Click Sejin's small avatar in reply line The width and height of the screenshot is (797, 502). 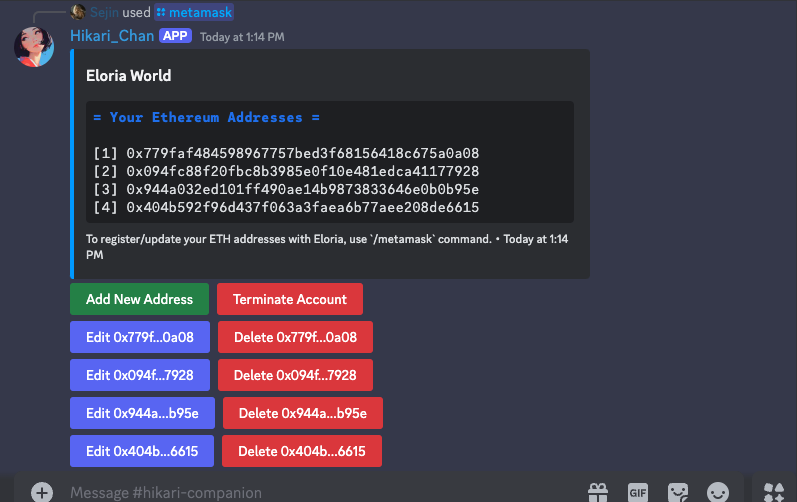tap(78, 12)
